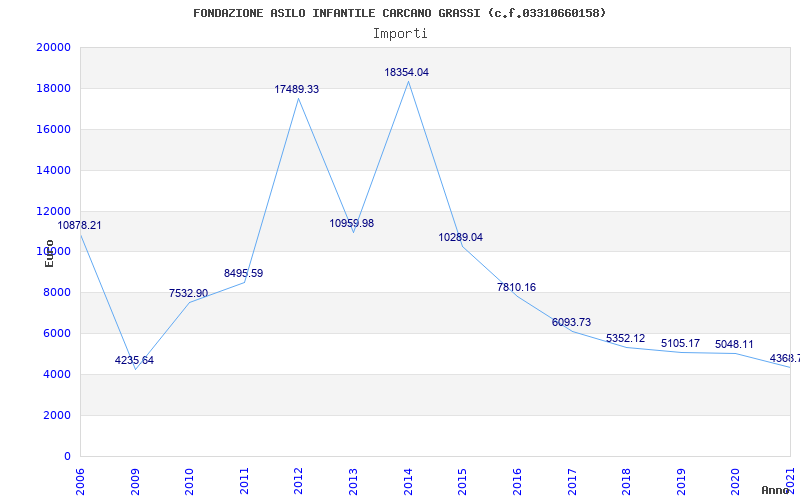Click x-axis year label 2015
The height and width of the screenshot is (500, 800).
[462, 481]
